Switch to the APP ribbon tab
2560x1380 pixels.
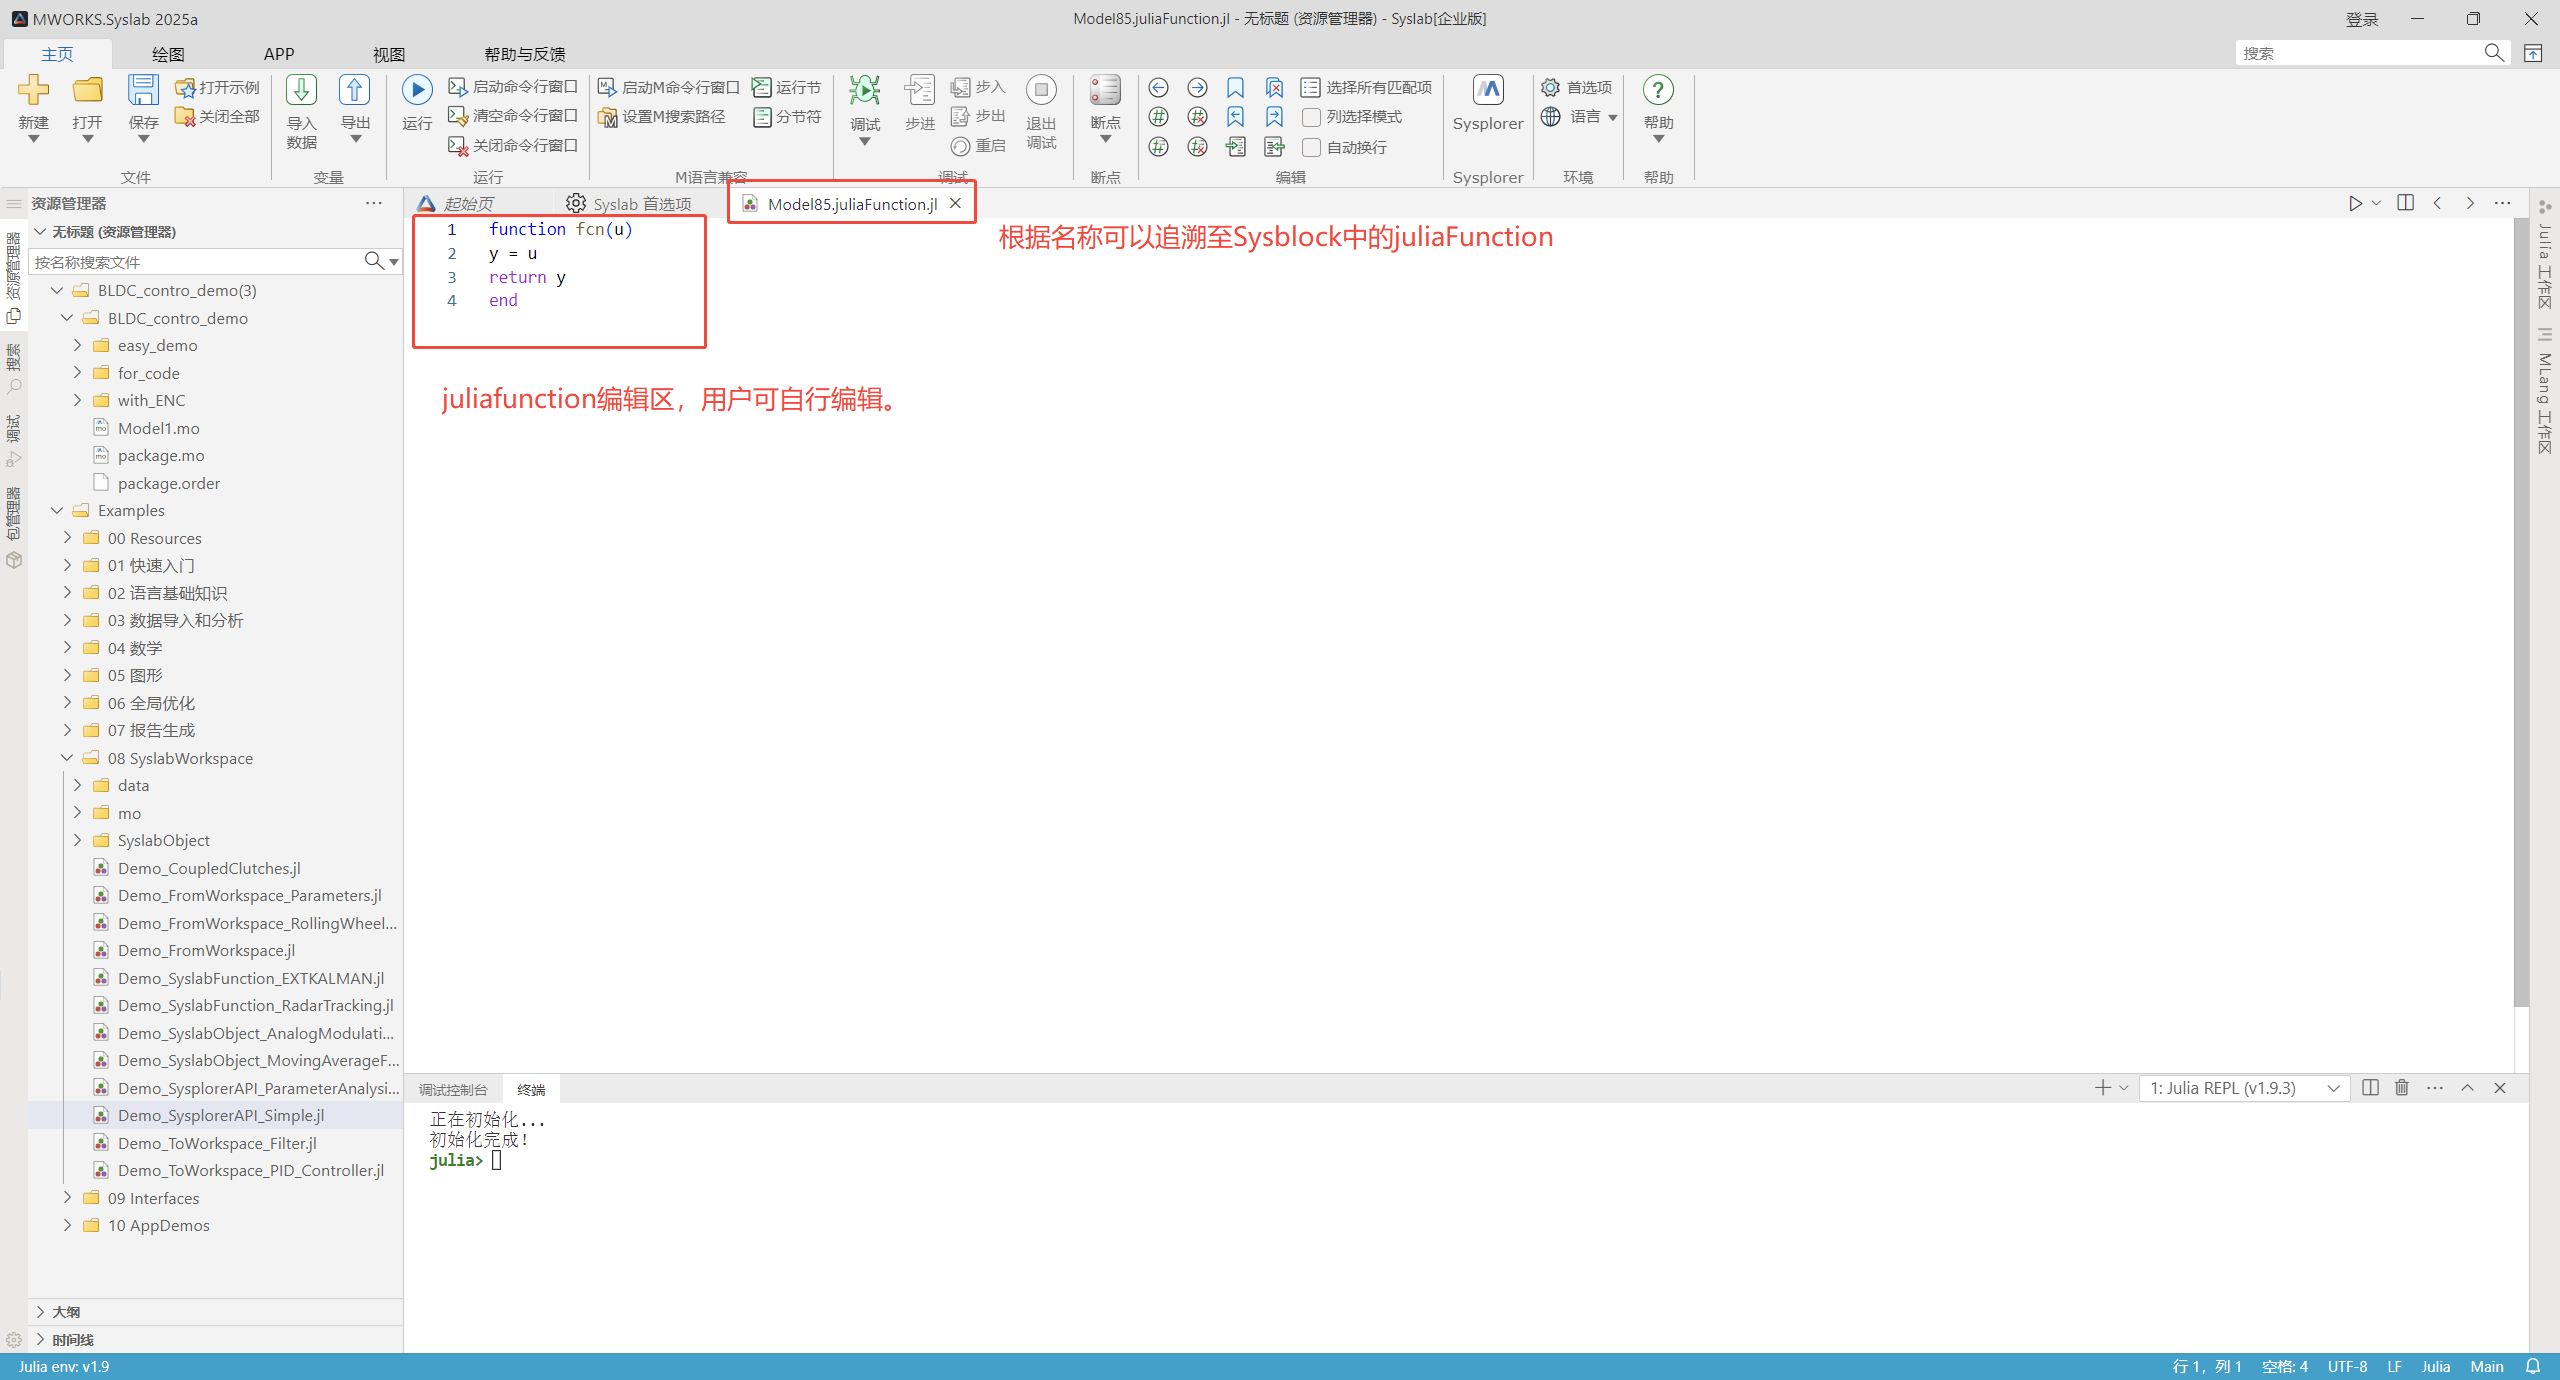(279, 54)
